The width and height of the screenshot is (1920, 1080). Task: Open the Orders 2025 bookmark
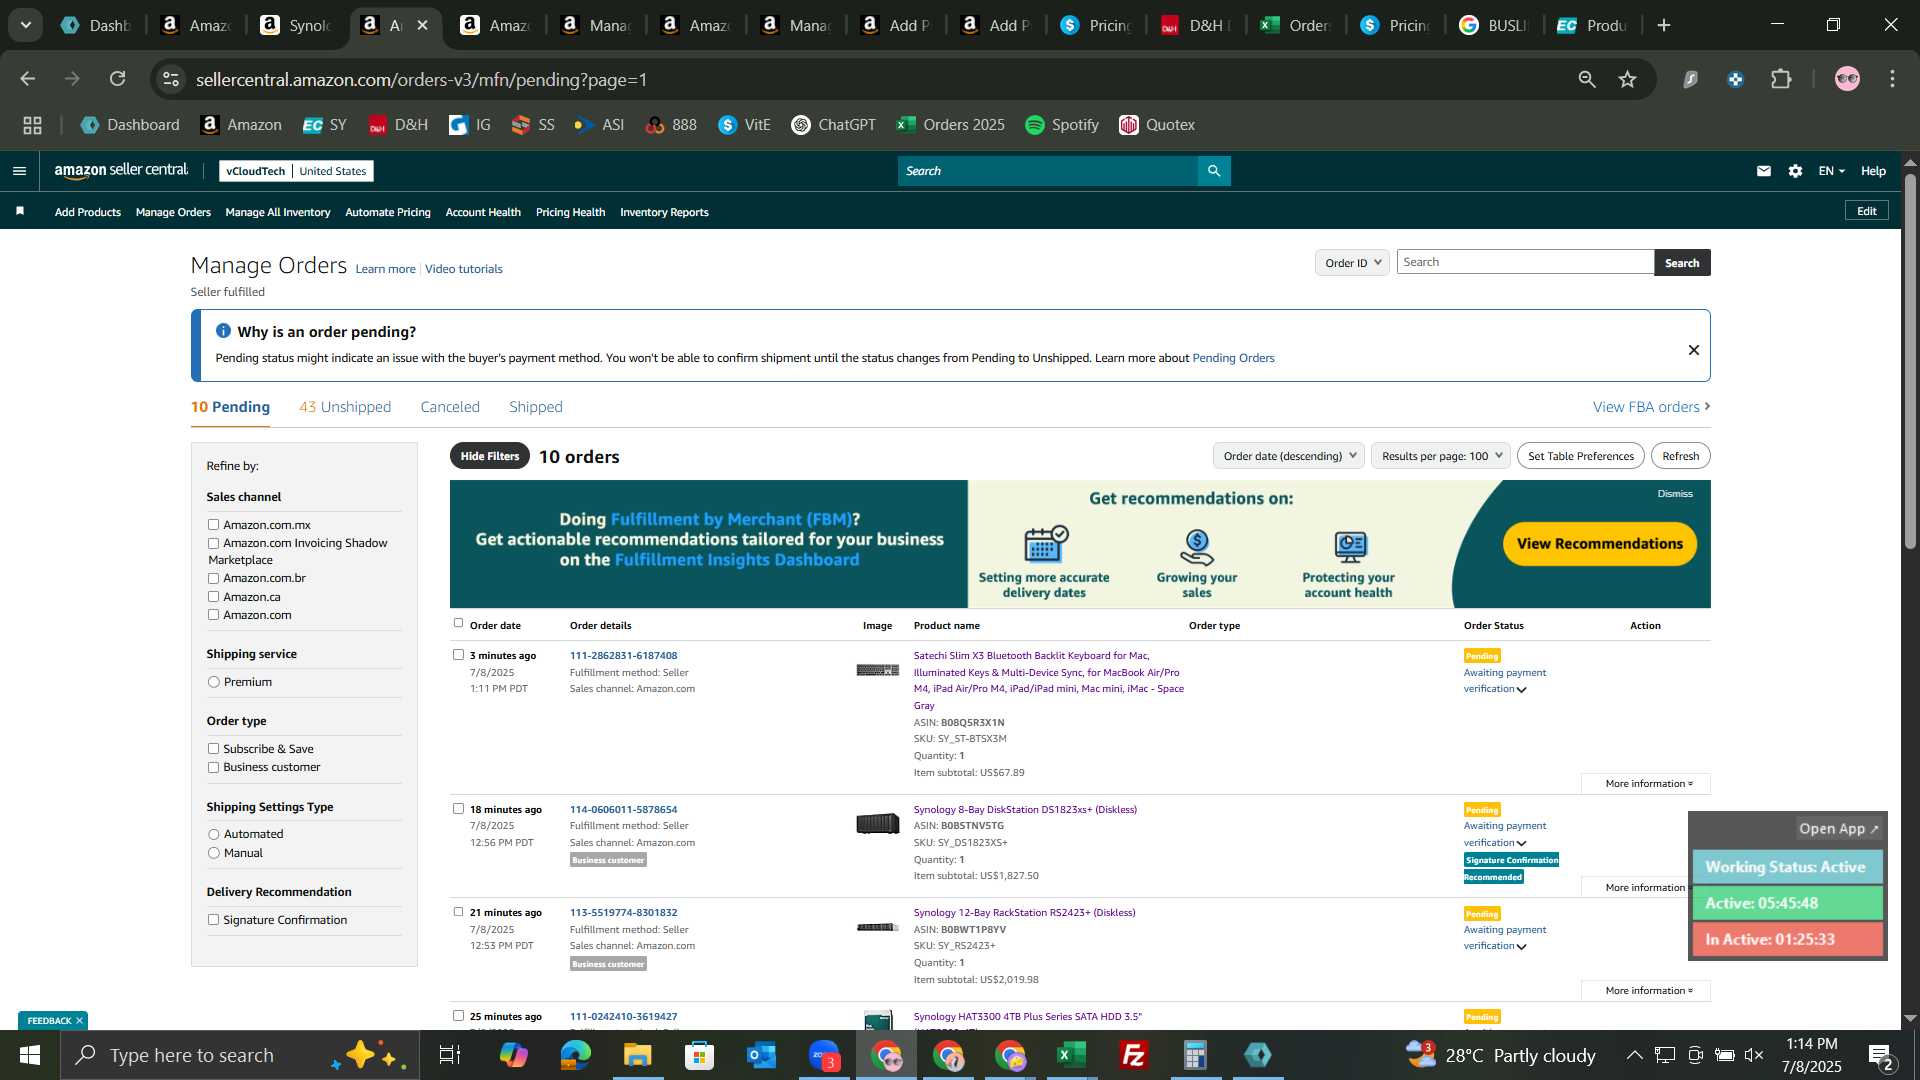950,125
